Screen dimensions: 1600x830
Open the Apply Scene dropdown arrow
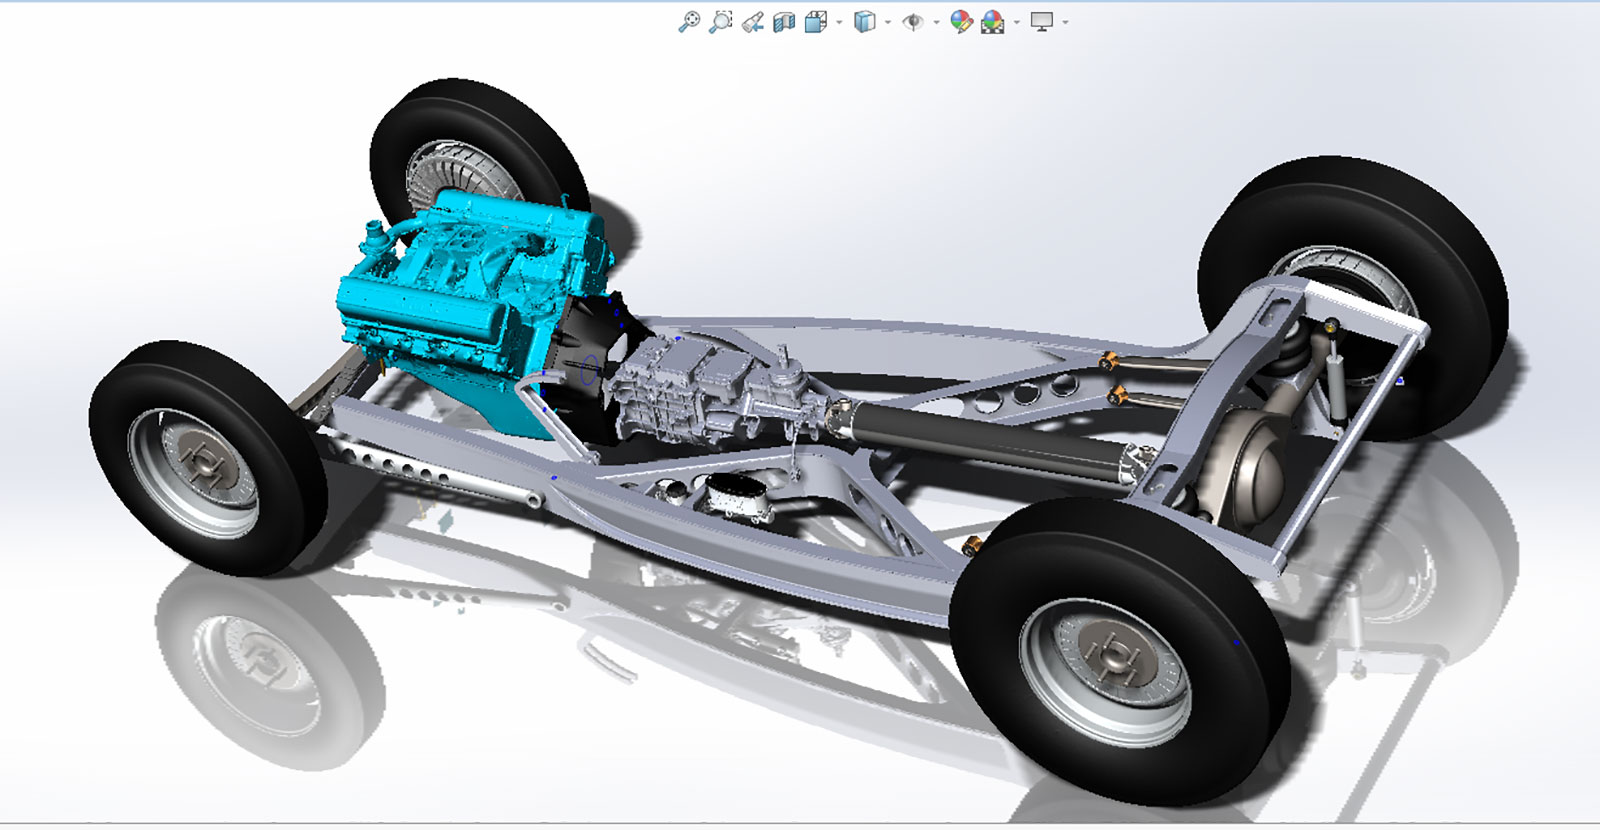click(1016, 22)
